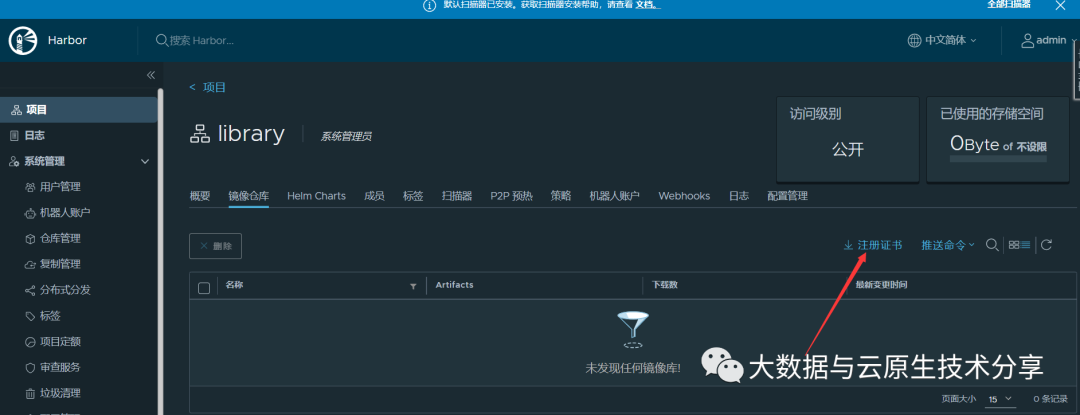Collapse the 系统管理 section chevron
Screen dimensions: 1080x415
145,162
